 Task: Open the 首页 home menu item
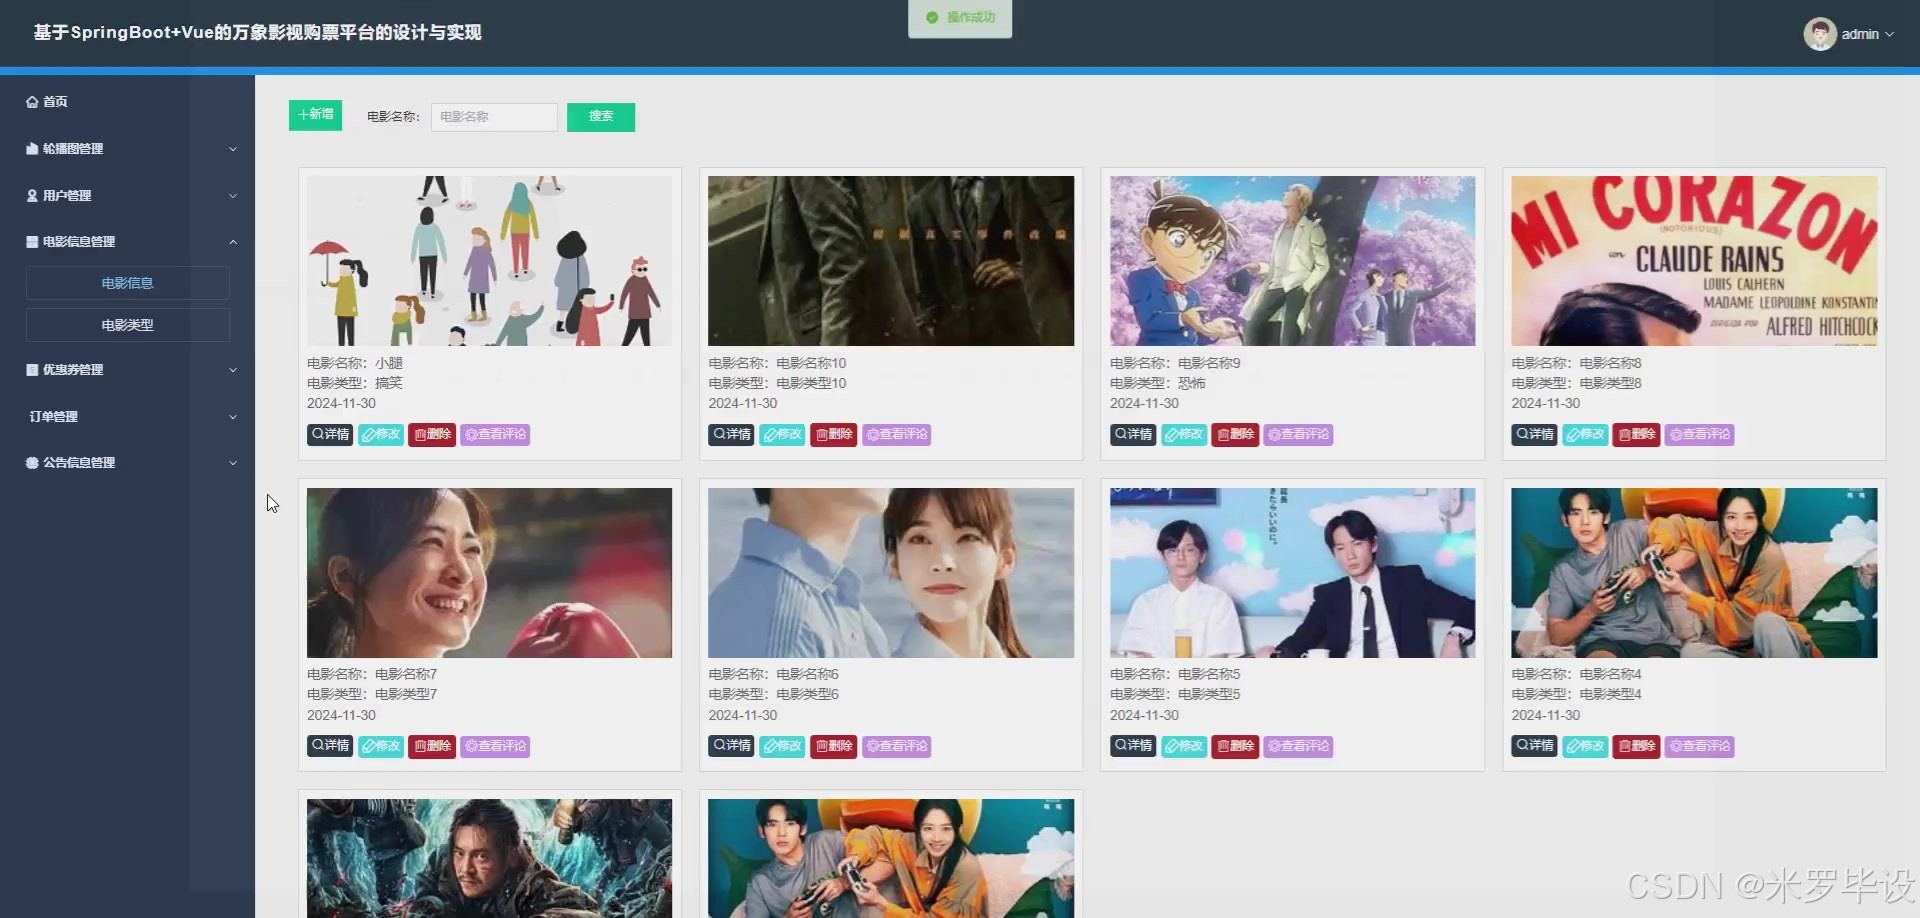click(x=47, y=102)
